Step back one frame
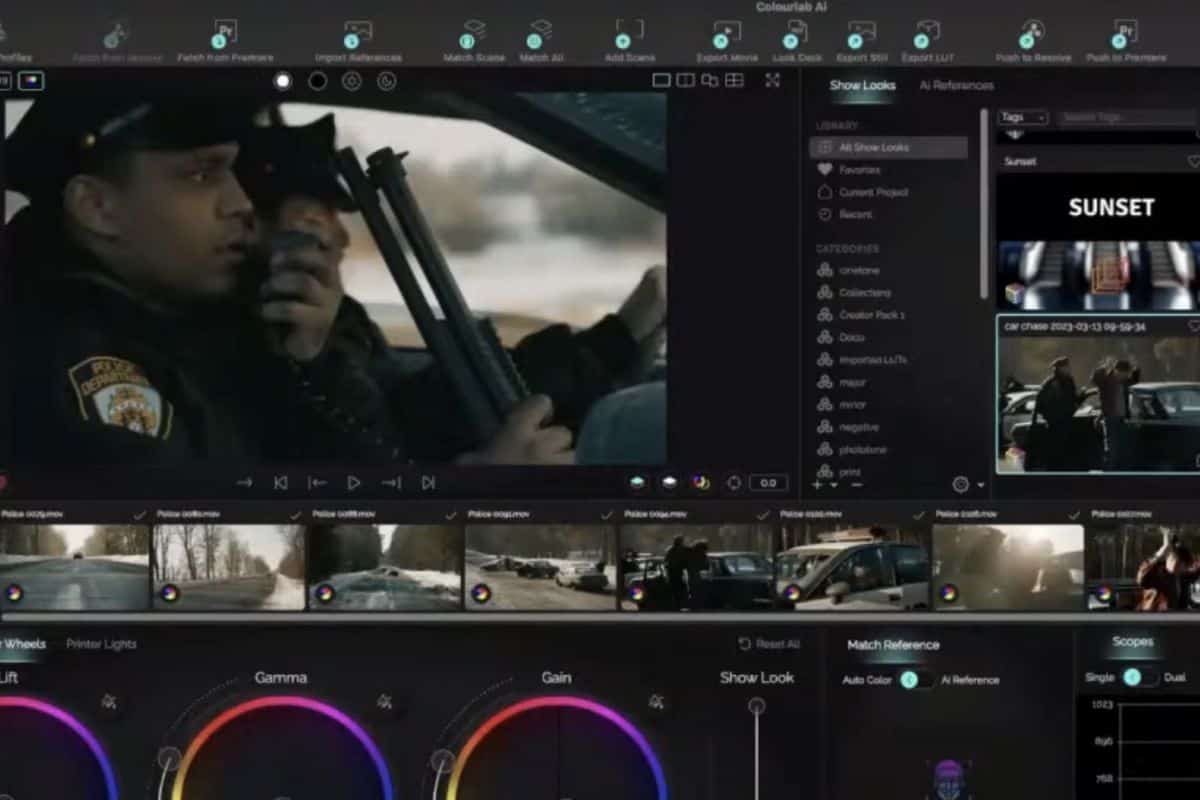This screenshot has height=800, width=1200. click(x=317, y=482)
